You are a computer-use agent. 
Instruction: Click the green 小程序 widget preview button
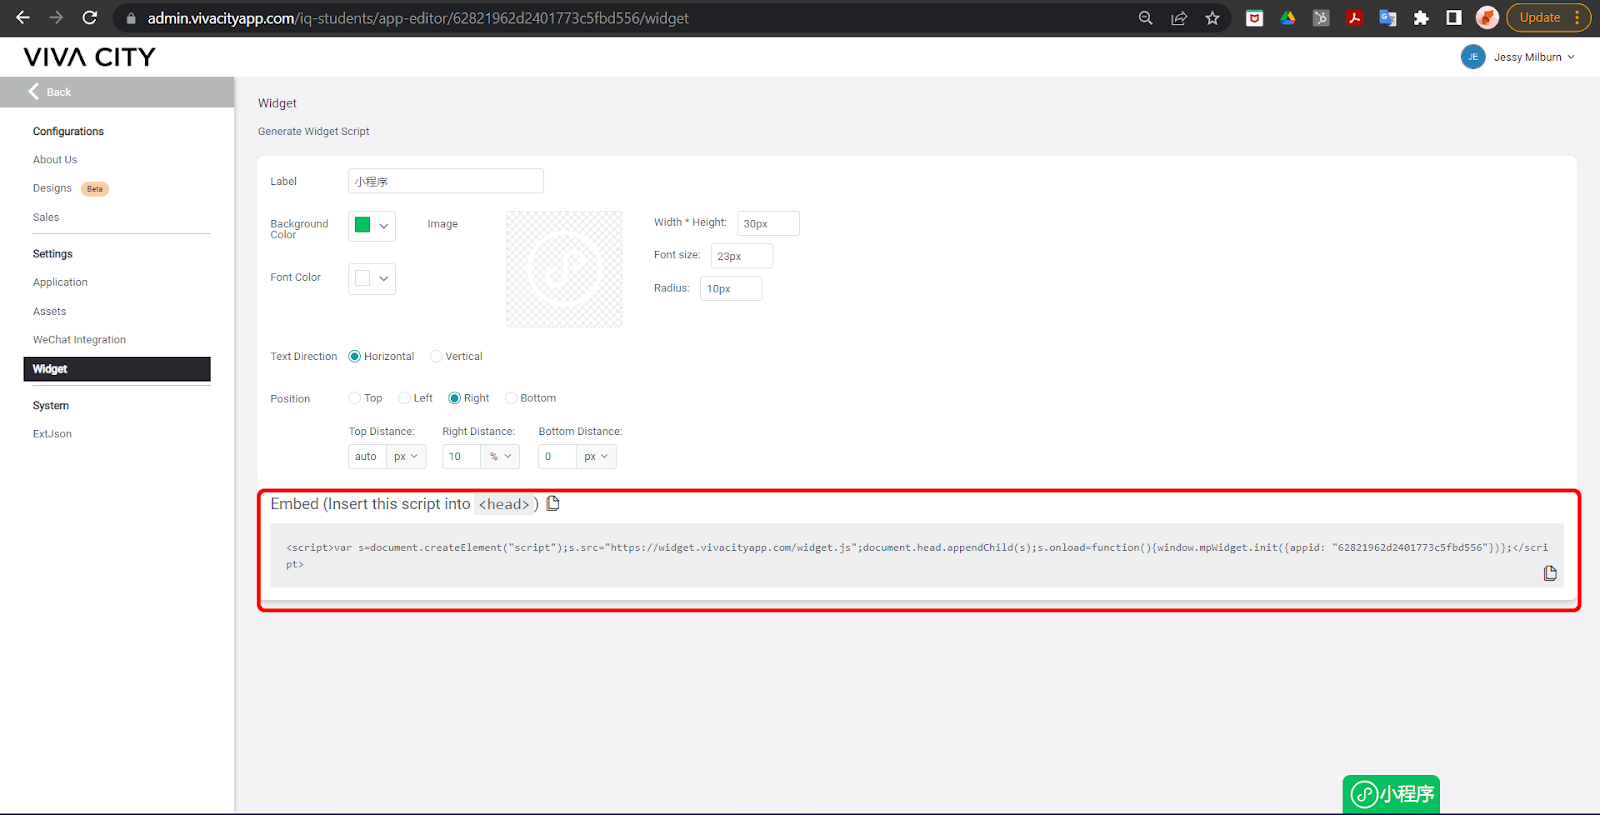coord(1391,794)
